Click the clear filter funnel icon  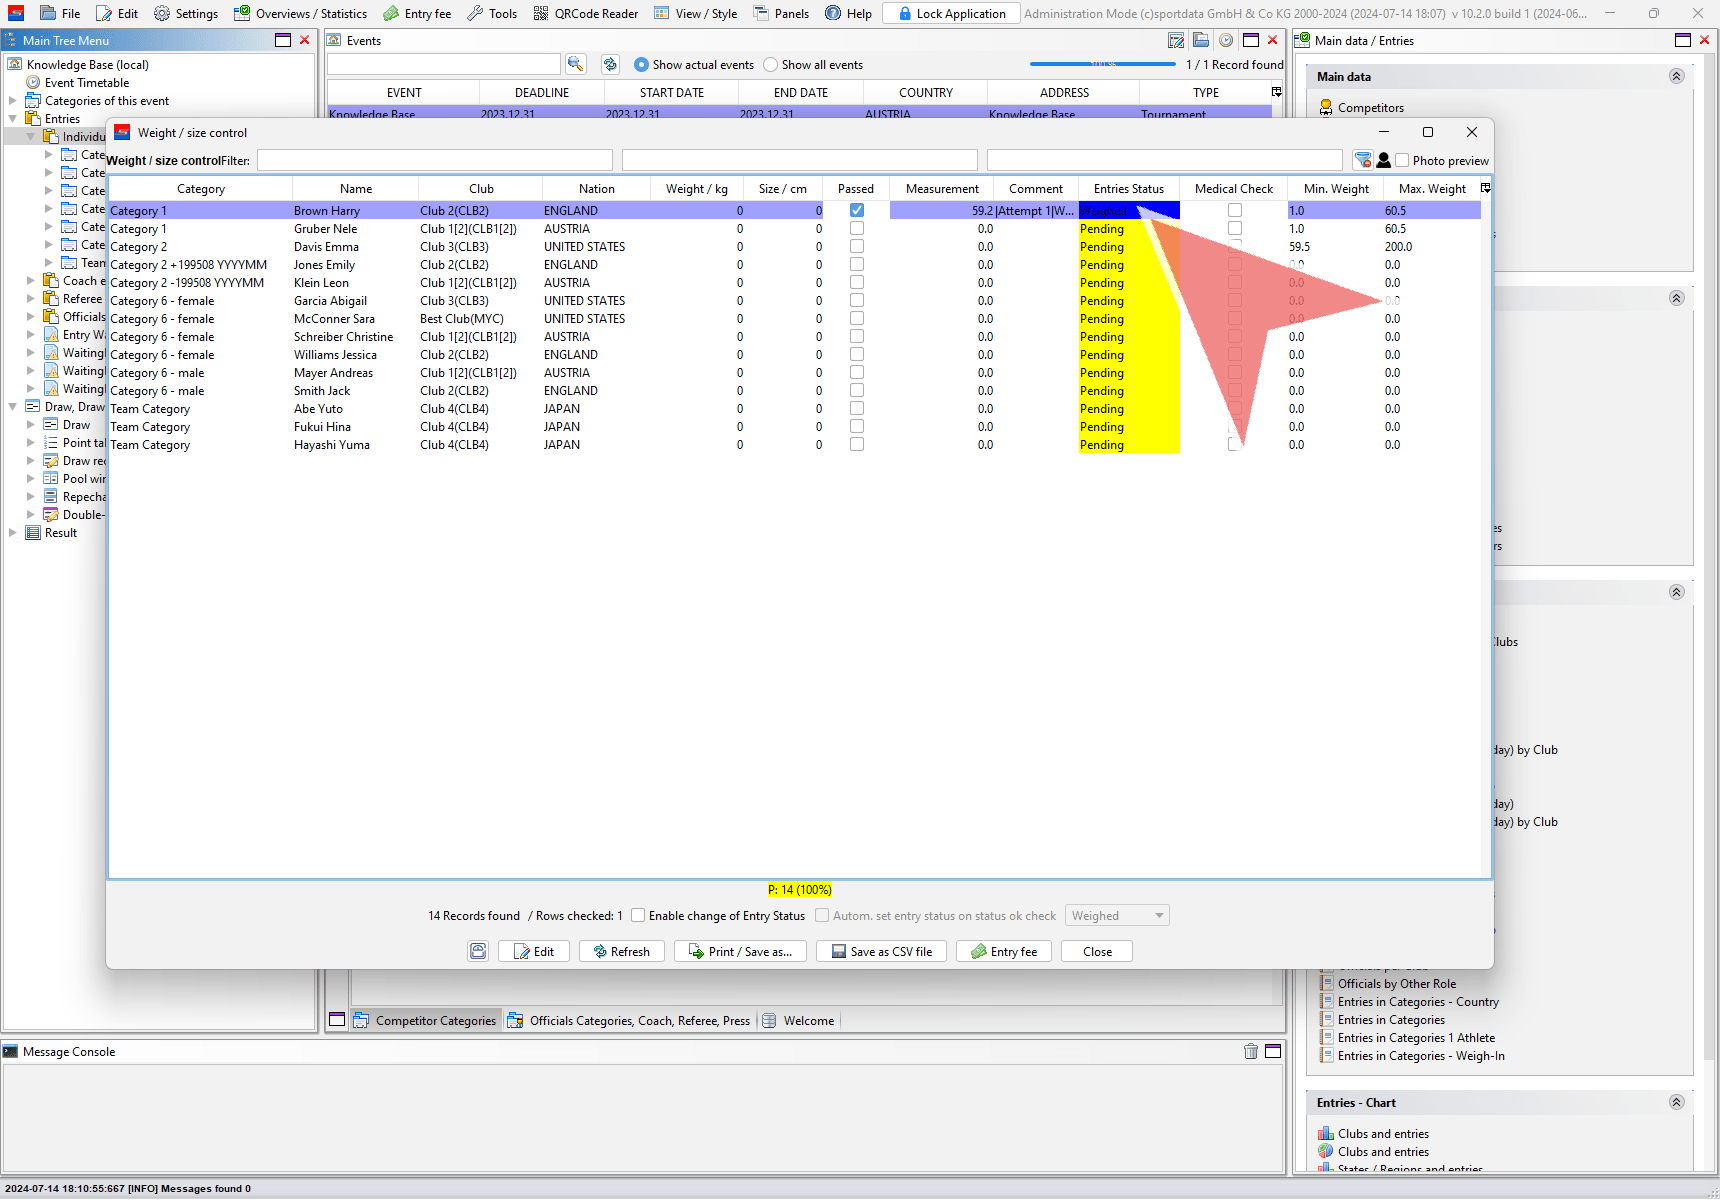[1362, 160]
